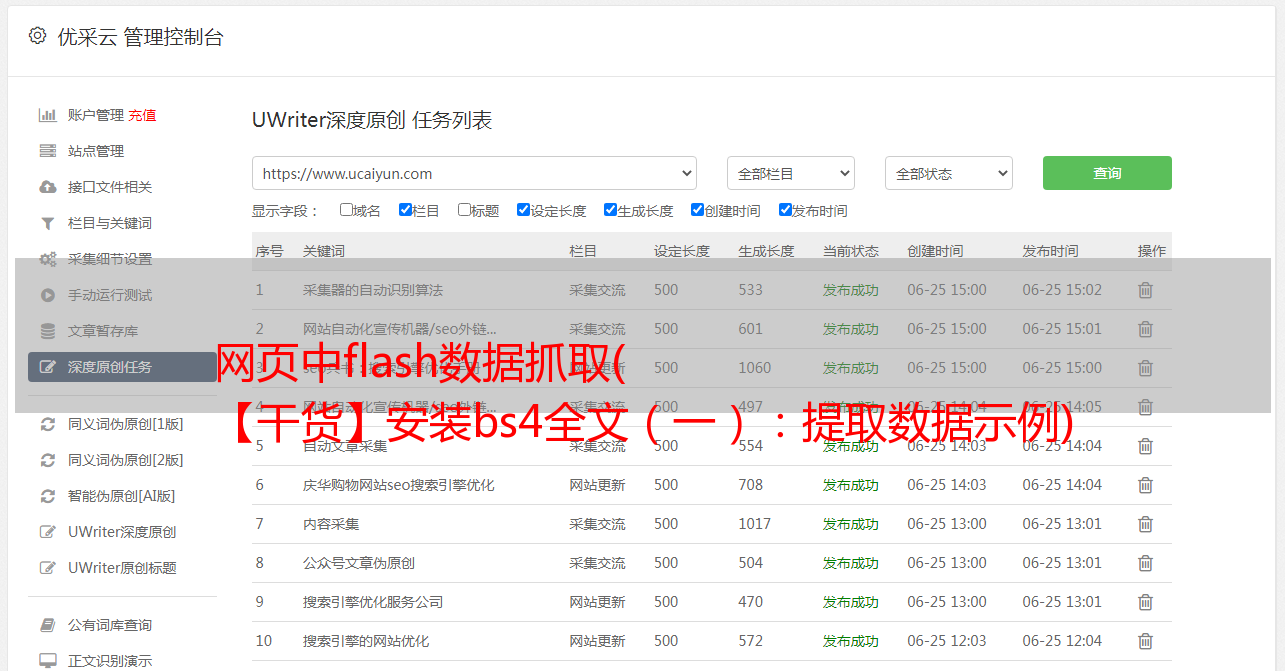The height and width of the screenshot is (671, 1285).
Task: Click the bar chart icon for 账户管理
Action: pyautogui.click(x=47, y=115)
